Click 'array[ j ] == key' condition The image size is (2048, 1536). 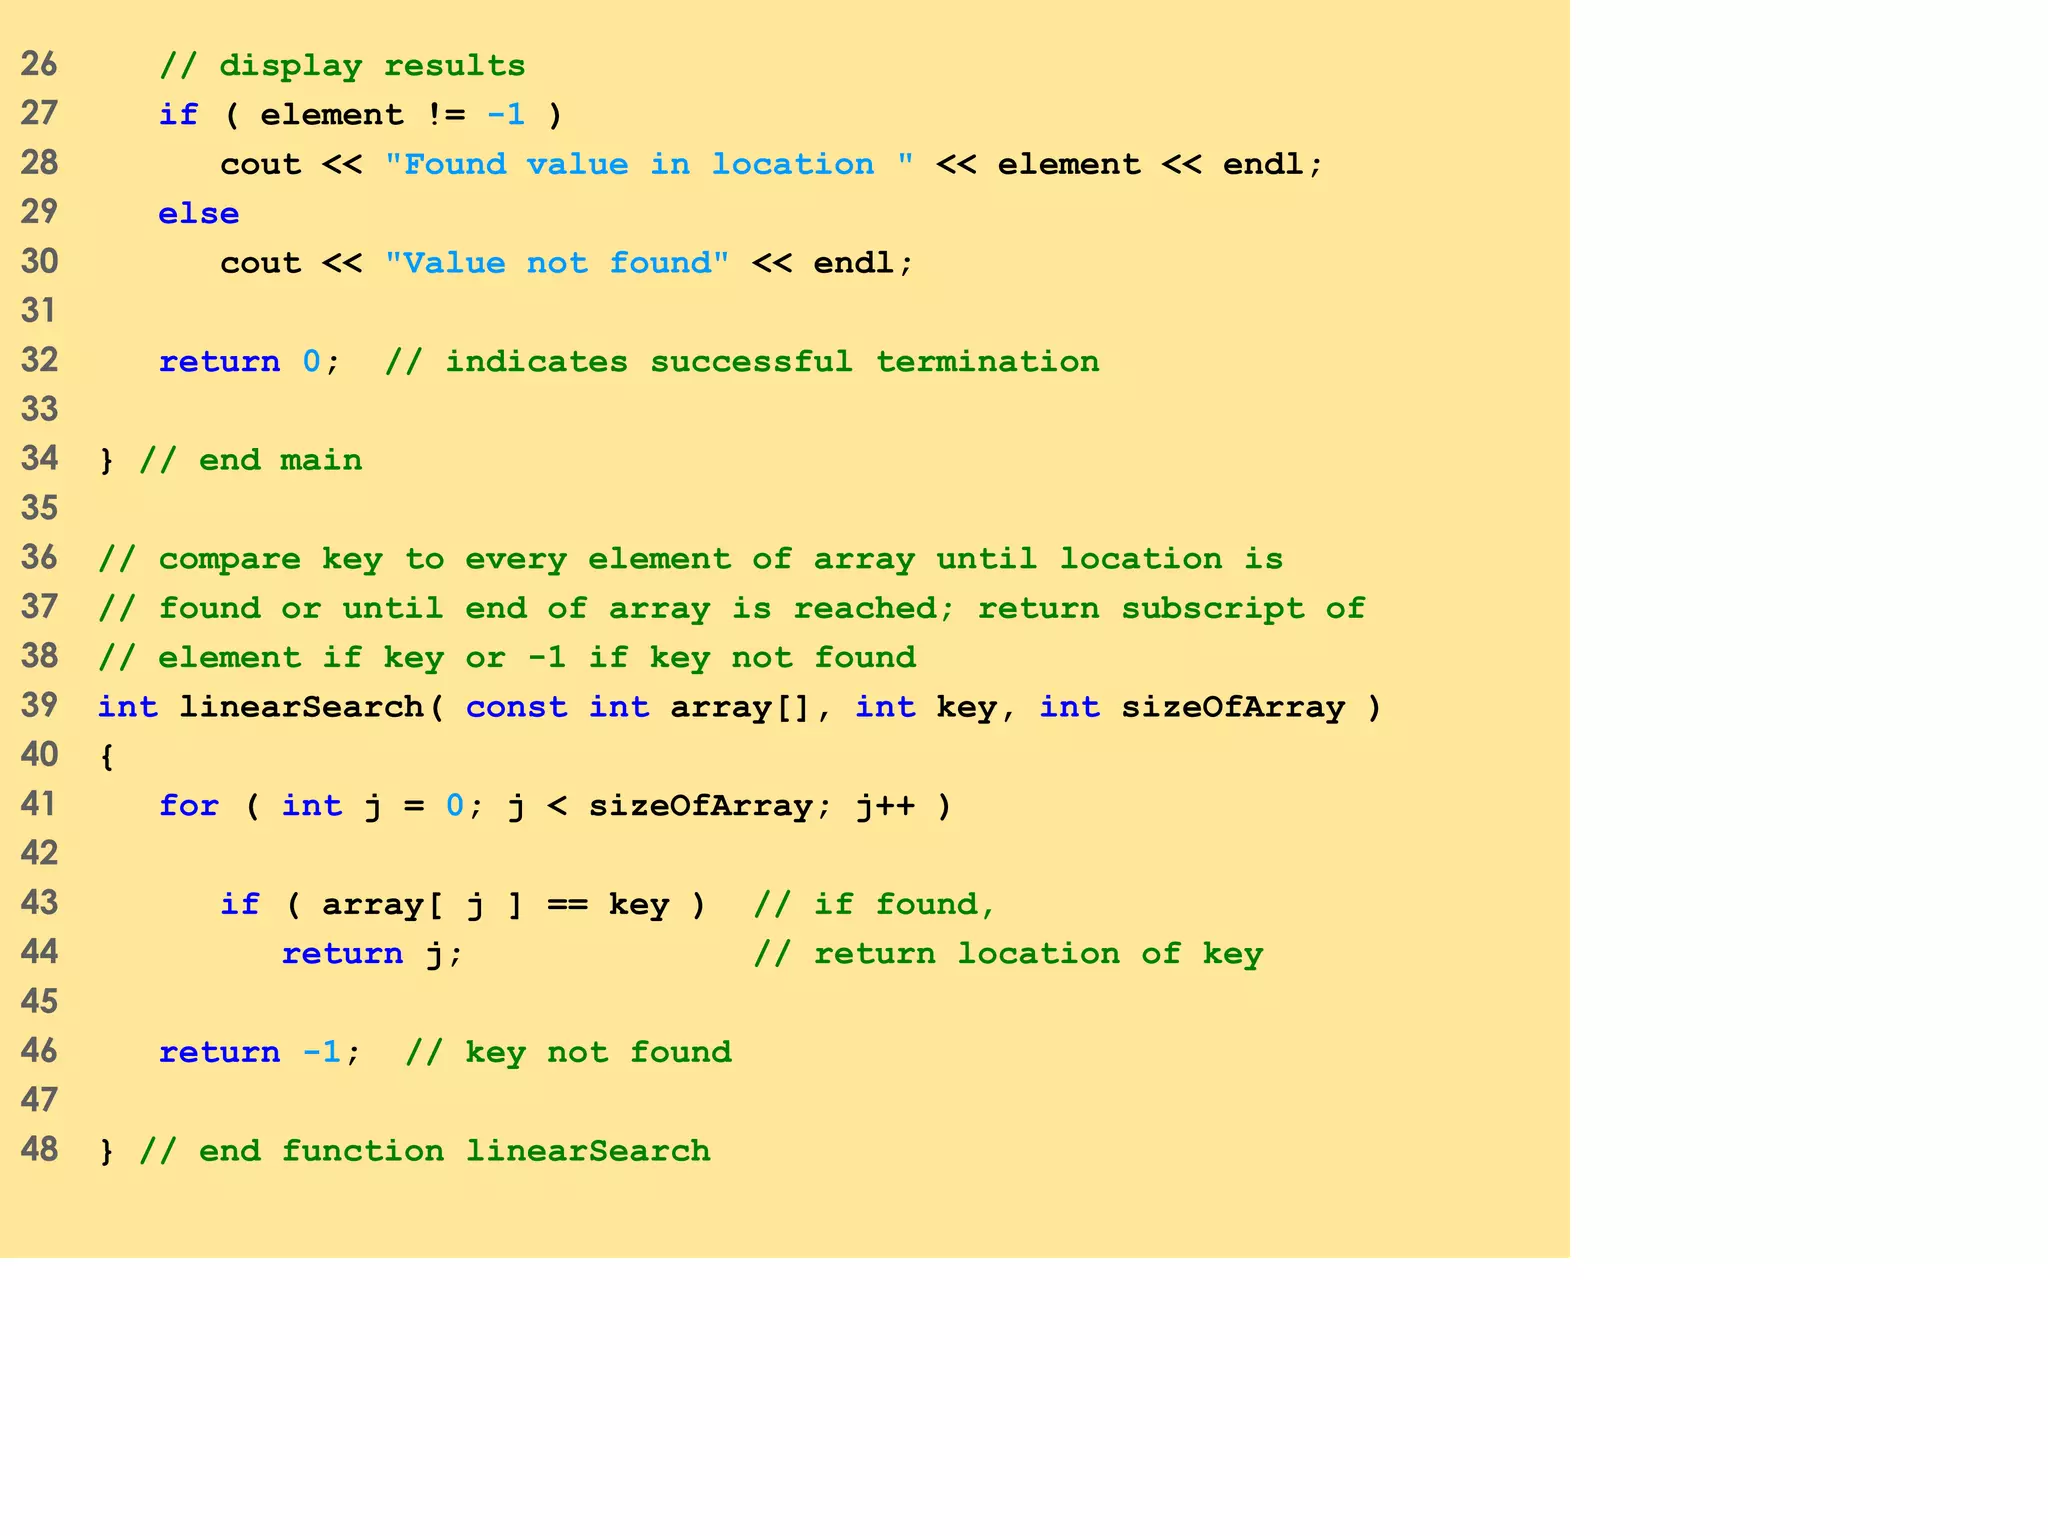pyautogui.click(x=496, y=904)
